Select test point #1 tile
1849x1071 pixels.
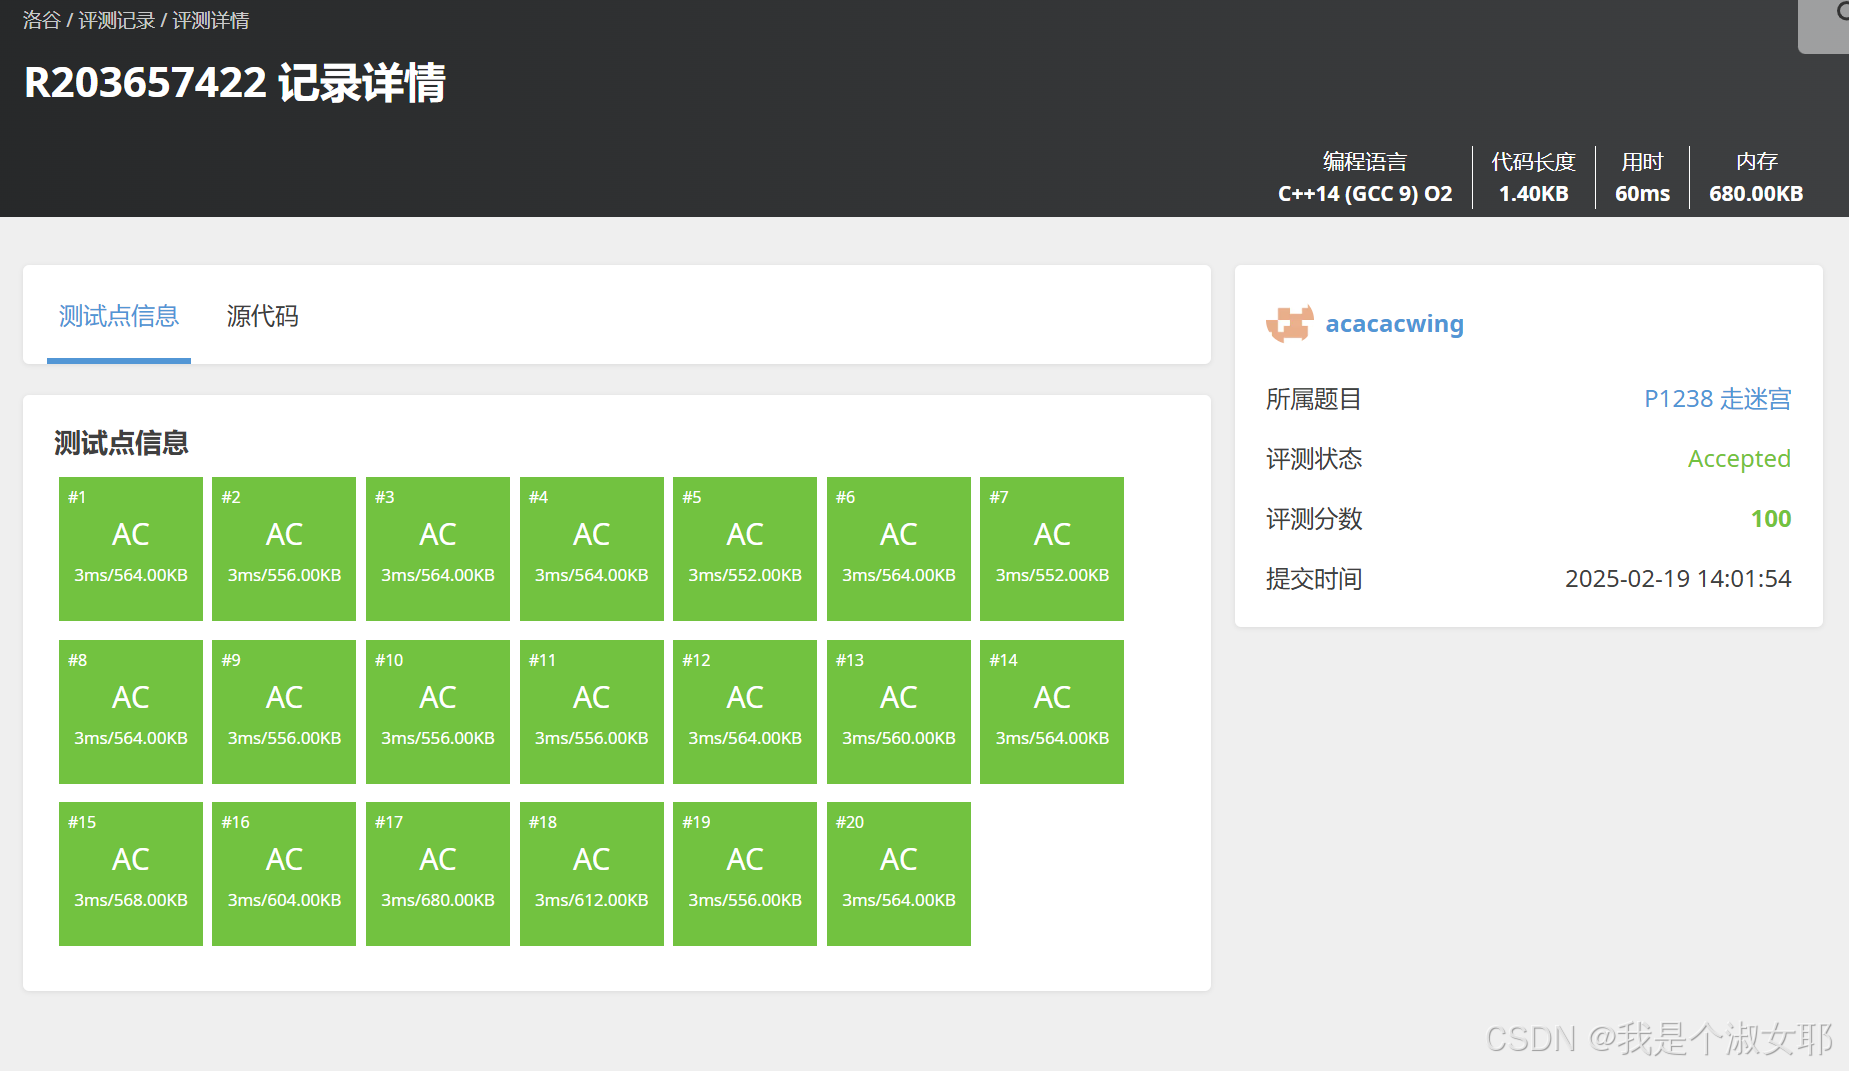click(130, 548)
